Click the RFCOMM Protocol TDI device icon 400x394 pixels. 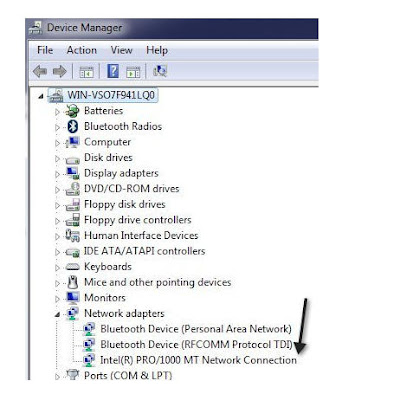(89, 345)
